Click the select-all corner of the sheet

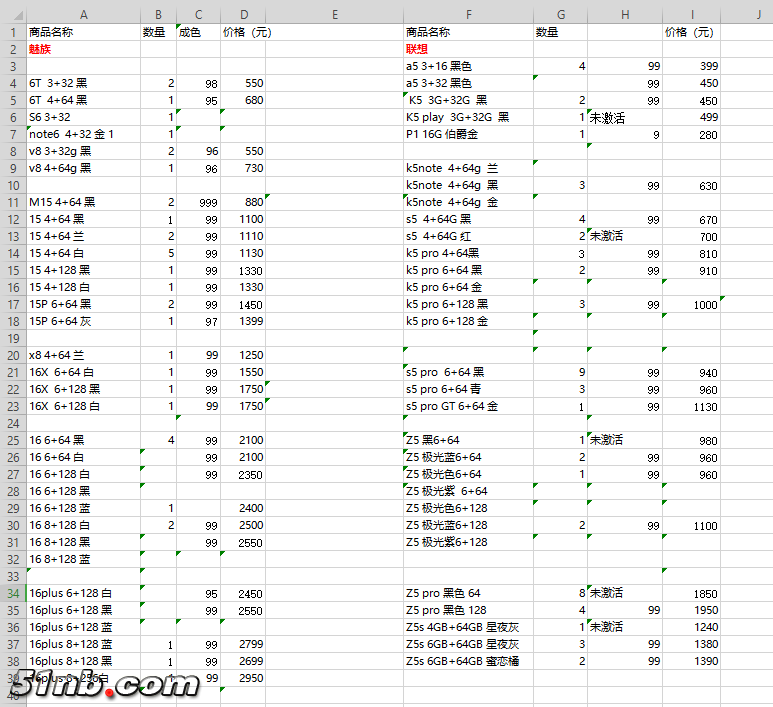point(13,14)
